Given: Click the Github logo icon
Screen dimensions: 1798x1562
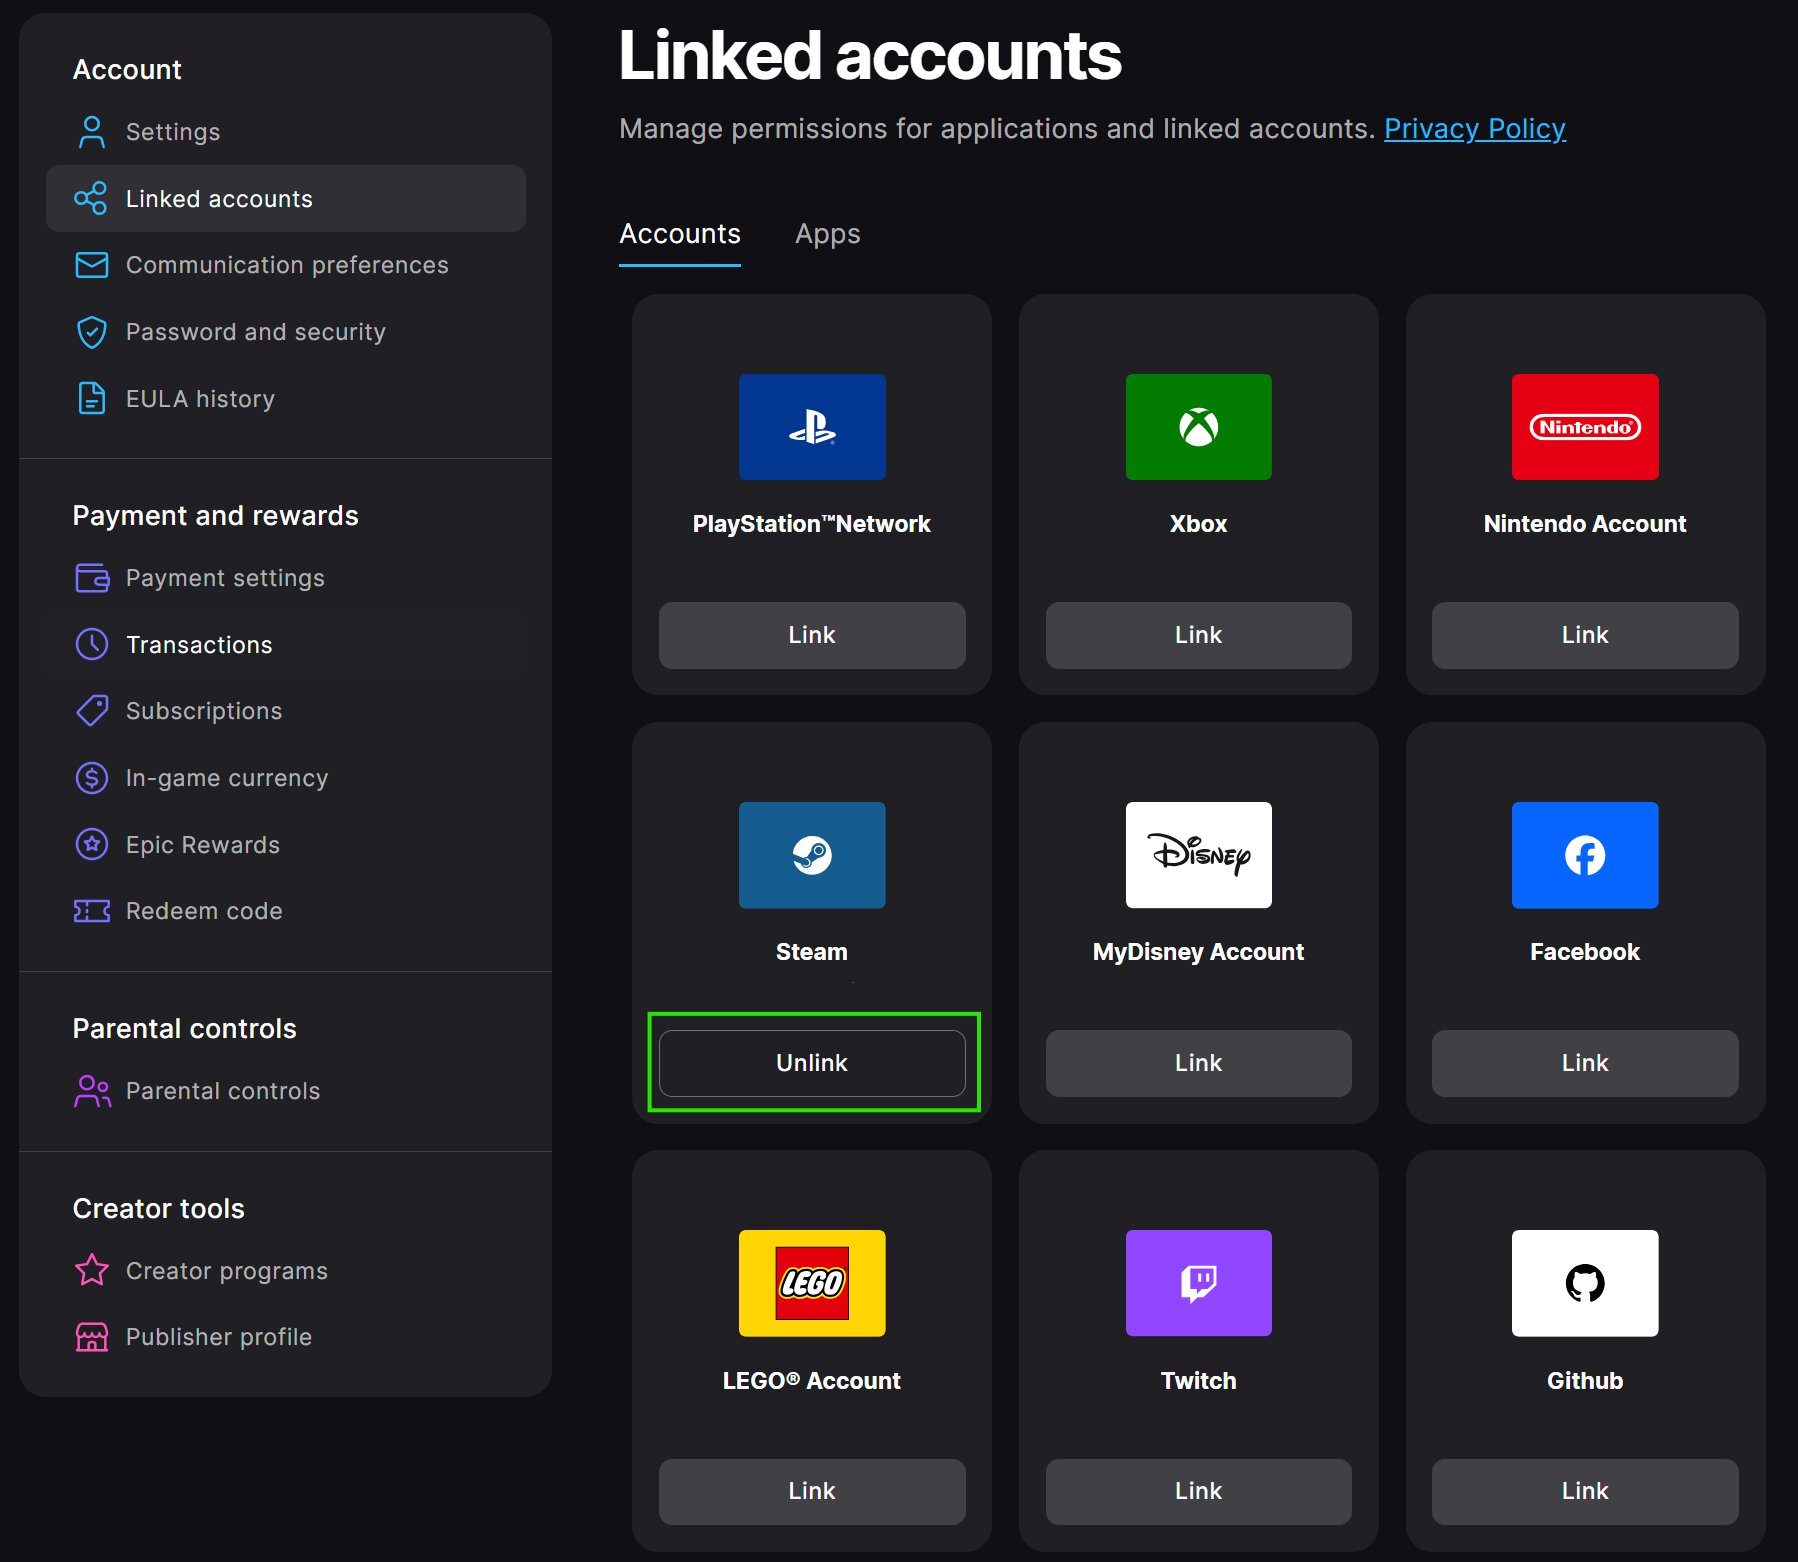Looking at the screenshot, I should tap(1584, 1283).
